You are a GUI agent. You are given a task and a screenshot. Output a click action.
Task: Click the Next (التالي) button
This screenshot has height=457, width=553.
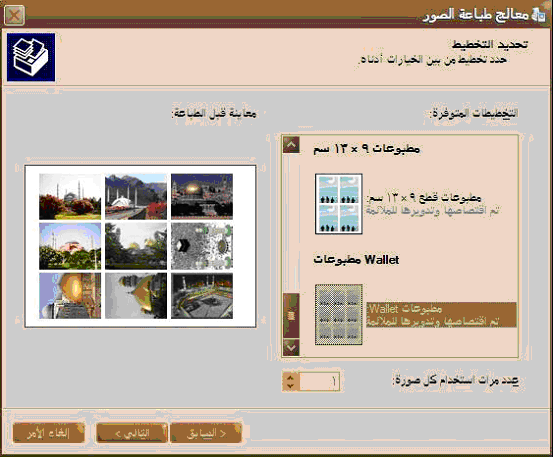(132, 433)
